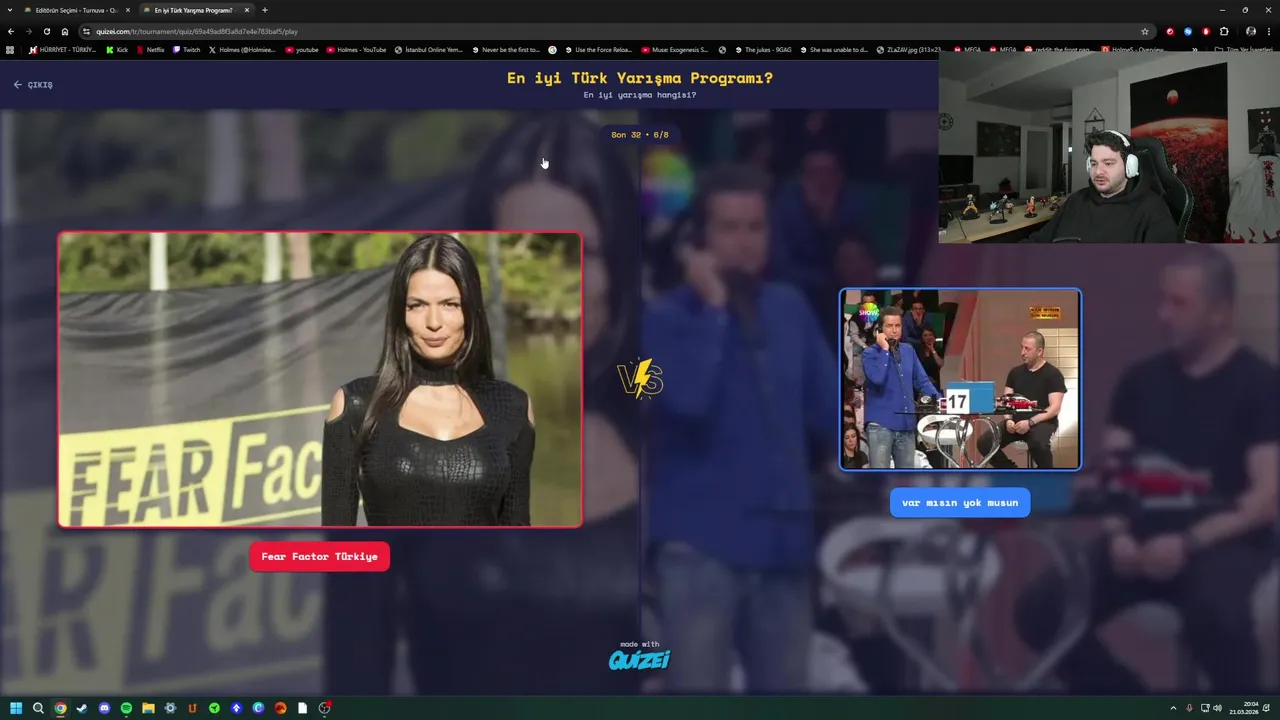Open the Chrome three-dot menu
The height and width of the screenshot is (720, 1280).
[x=1269, y=31]
